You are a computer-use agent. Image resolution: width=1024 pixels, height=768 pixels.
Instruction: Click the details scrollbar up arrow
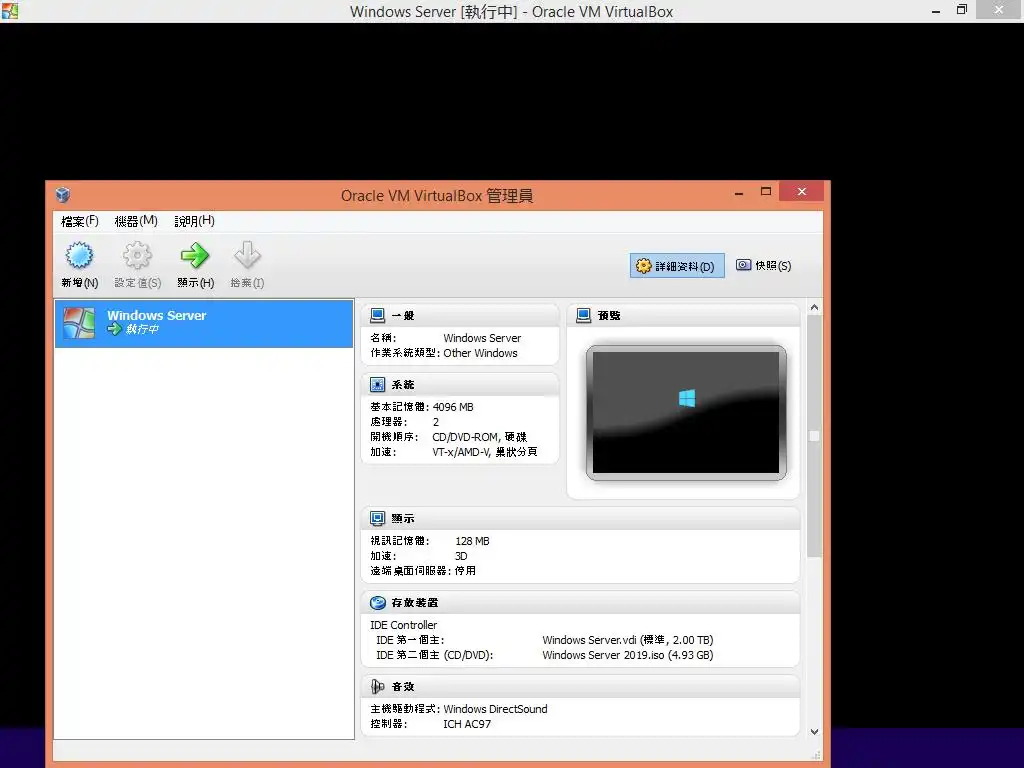(814, 308)
